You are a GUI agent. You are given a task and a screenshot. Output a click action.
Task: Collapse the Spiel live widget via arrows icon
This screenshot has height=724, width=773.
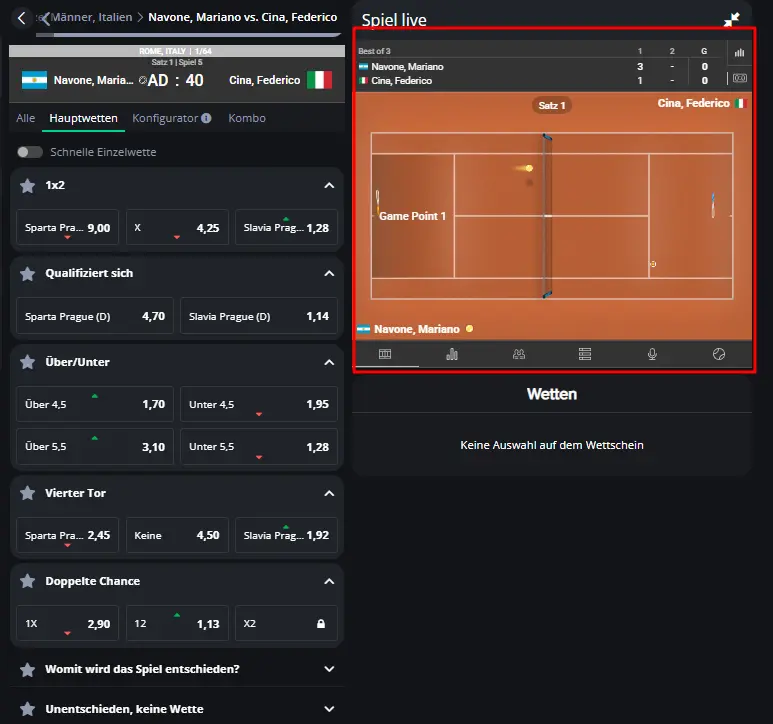[x=732, y=19]
